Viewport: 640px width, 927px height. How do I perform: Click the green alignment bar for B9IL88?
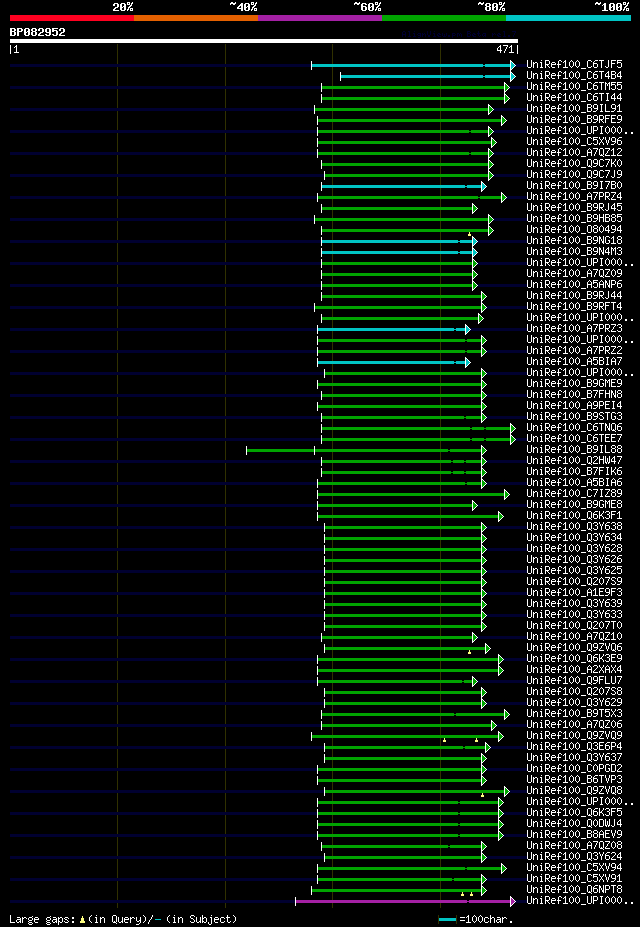366,450
